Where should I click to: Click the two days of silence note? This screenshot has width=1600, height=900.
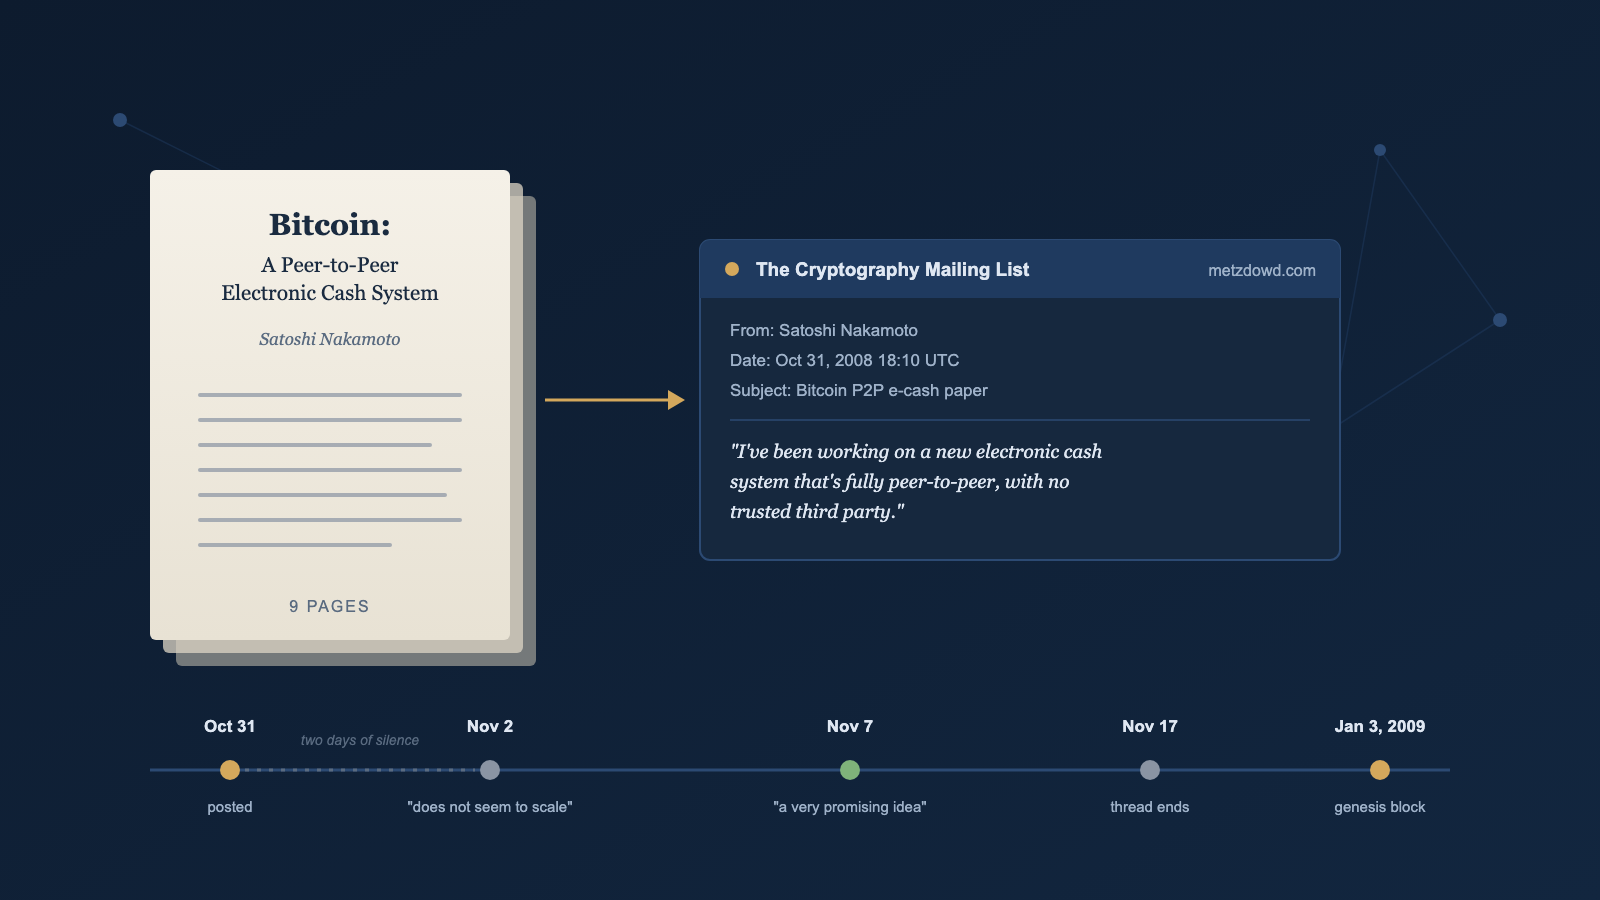tap(360, 740)
